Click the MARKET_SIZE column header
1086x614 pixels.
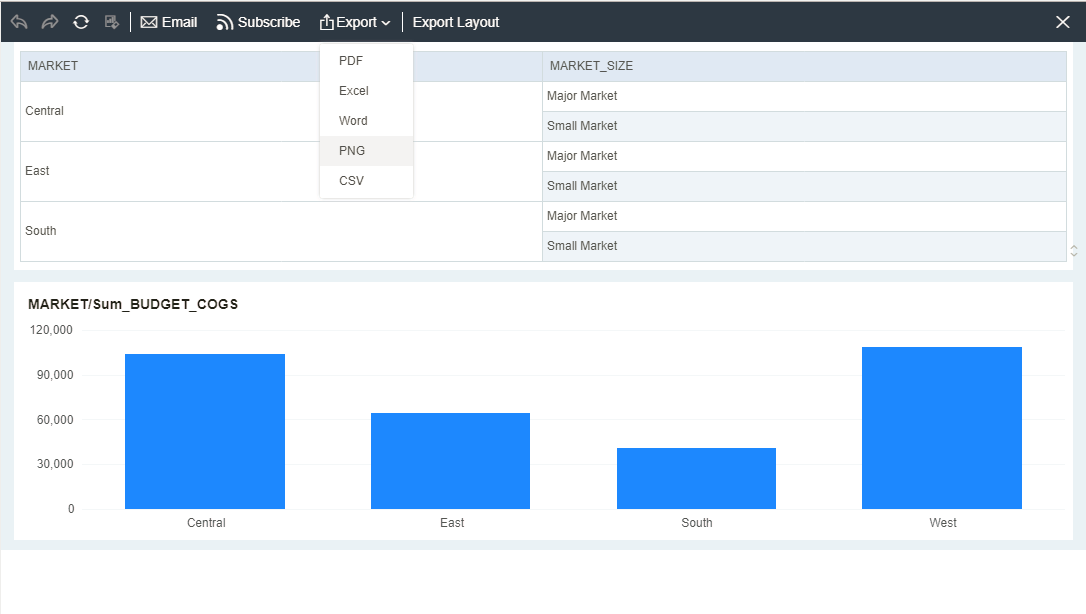point(591,66)
